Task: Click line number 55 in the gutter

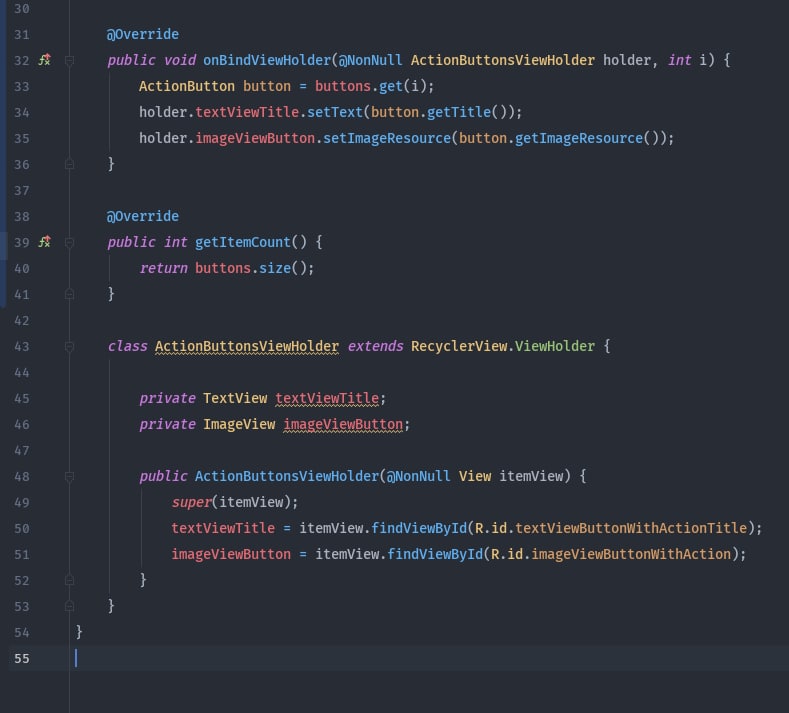Action: [22, 659]
